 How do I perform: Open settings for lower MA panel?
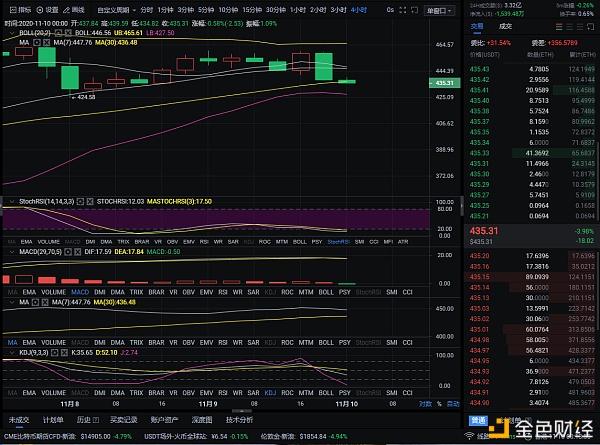coord(35,302)
